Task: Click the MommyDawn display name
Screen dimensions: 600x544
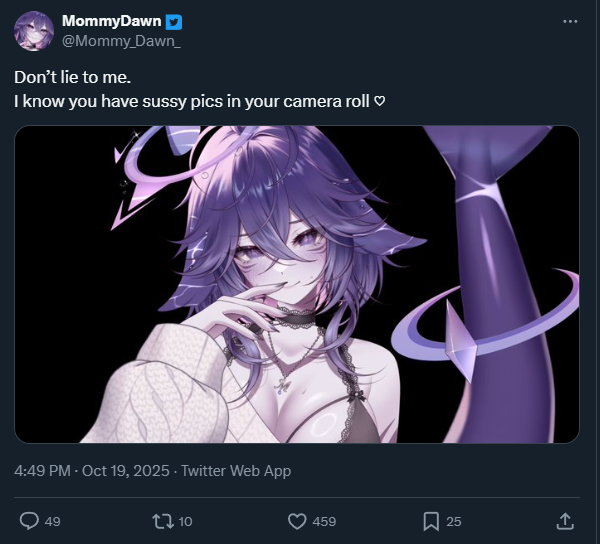Action: (x=111, y=21)
